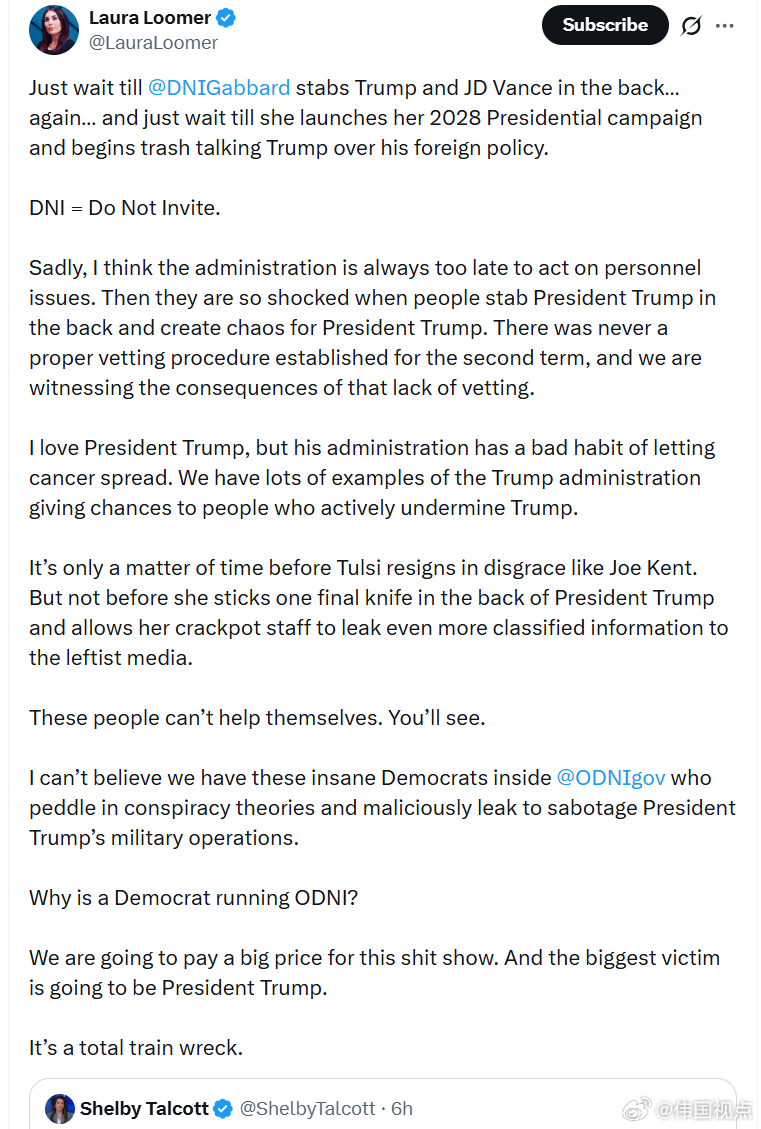
Task: Click the "It's a total train wreck." sentence
Action: tap(136, 1048)
